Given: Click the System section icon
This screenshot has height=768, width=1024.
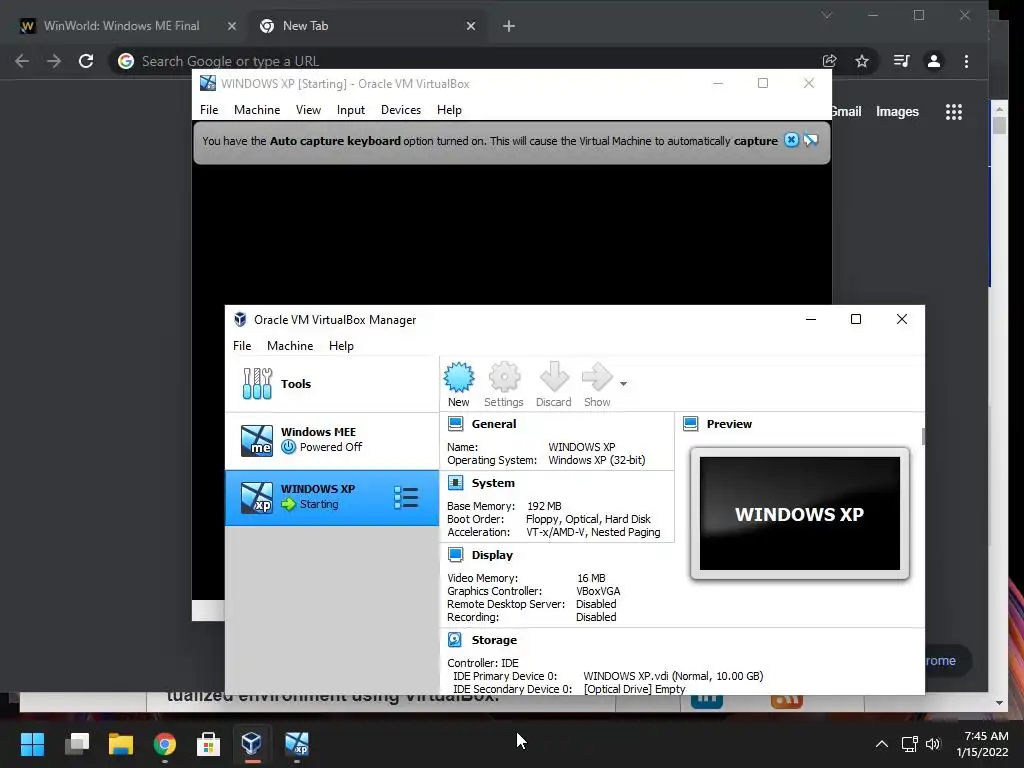Looking at the screenshot, I should (455, 483).
